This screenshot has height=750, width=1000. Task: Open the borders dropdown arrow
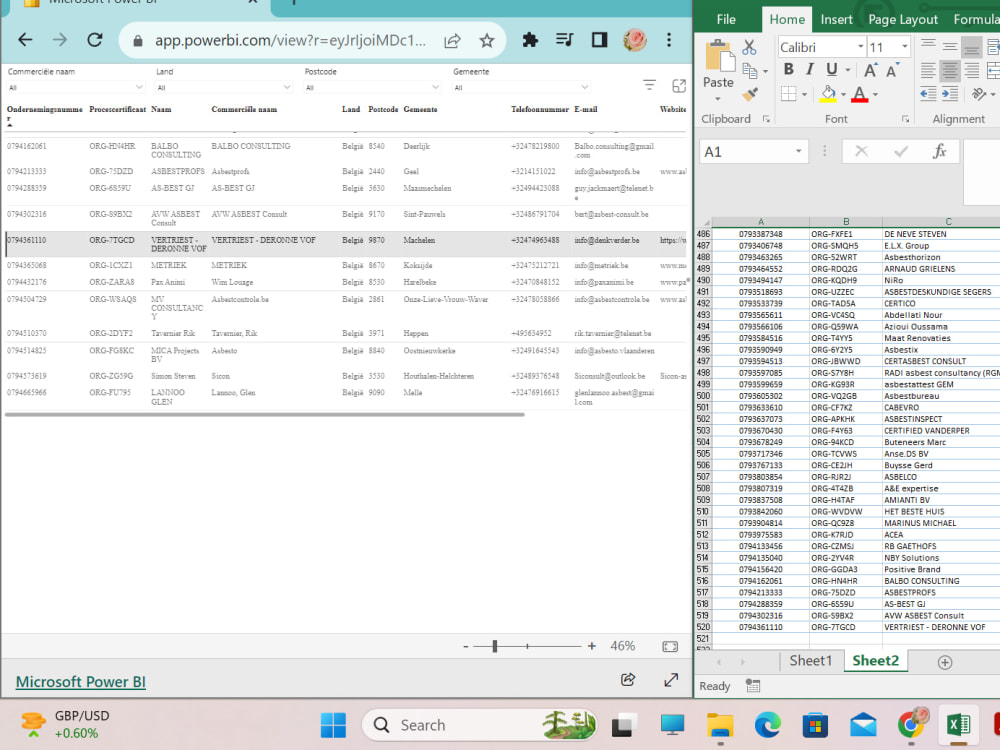804,95
